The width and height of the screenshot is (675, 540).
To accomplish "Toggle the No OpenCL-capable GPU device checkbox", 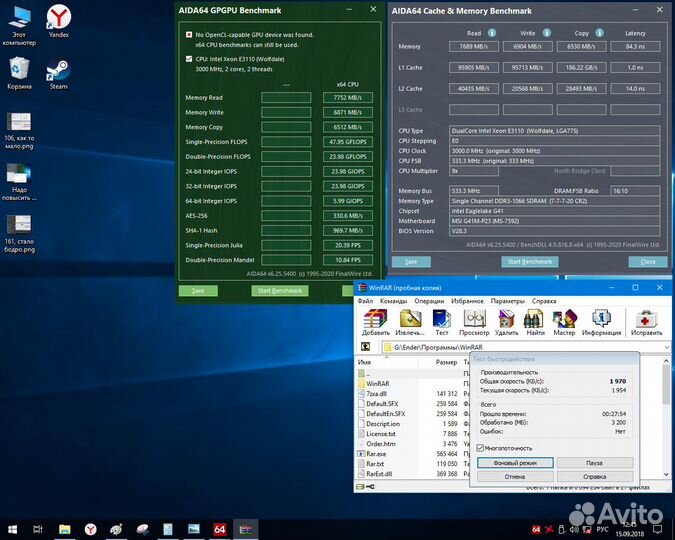I will (x=189, y=34).
